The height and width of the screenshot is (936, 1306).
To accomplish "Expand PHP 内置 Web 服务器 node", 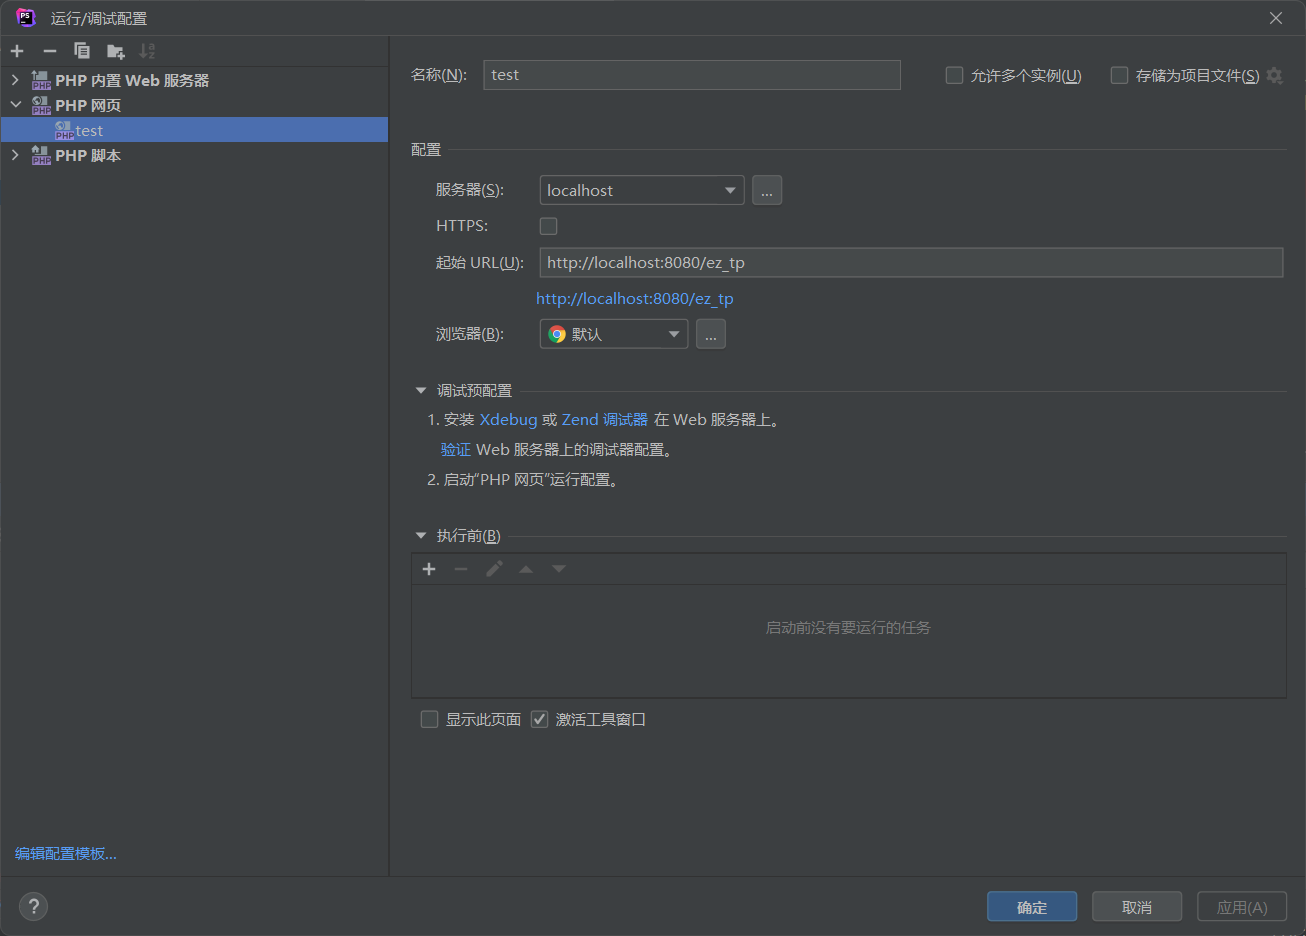I will tap(15, 80).
